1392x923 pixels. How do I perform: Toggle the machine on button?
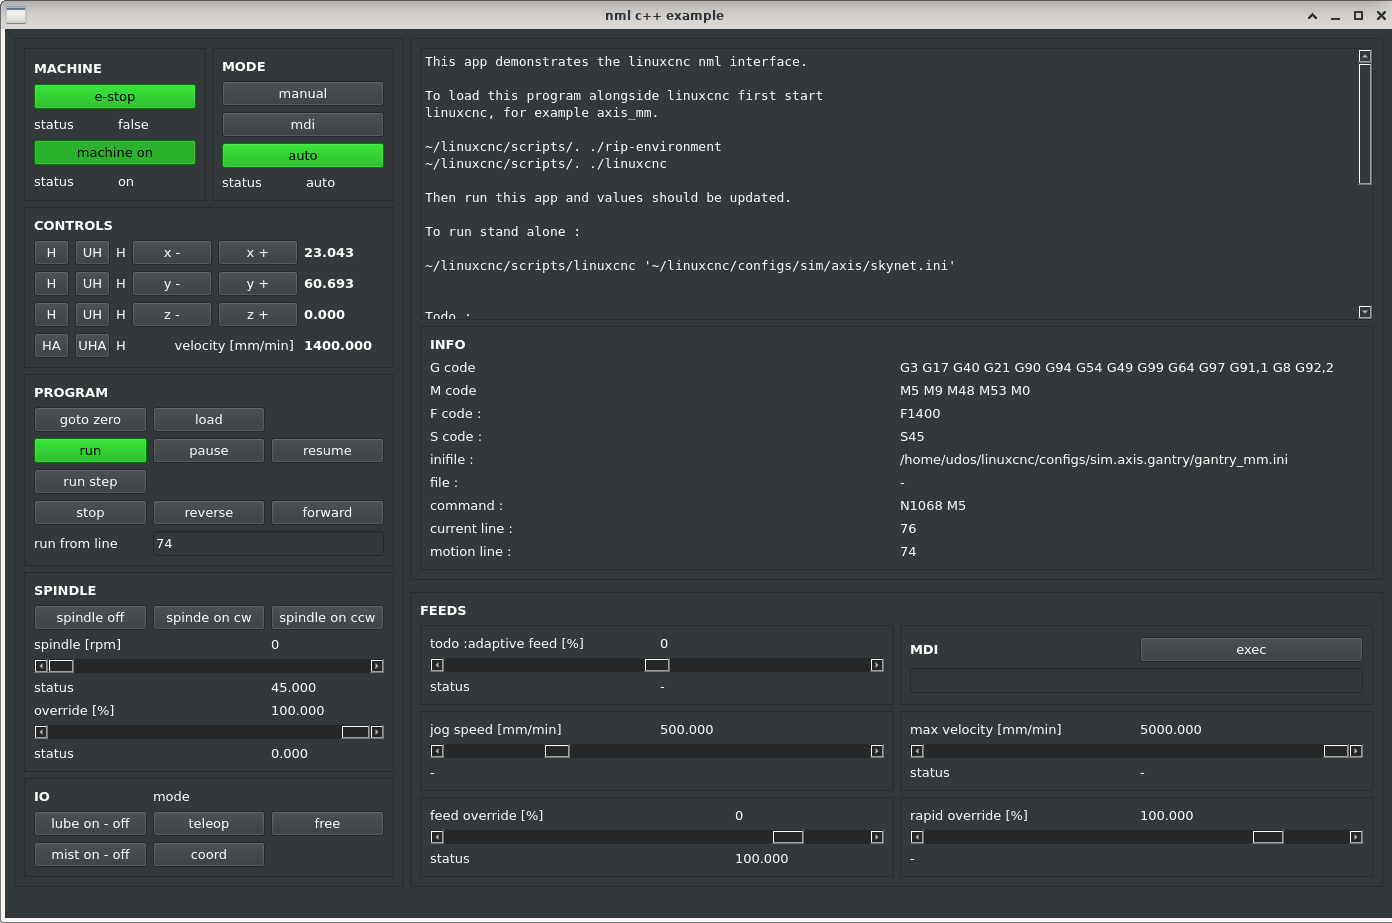click(115, 152)
